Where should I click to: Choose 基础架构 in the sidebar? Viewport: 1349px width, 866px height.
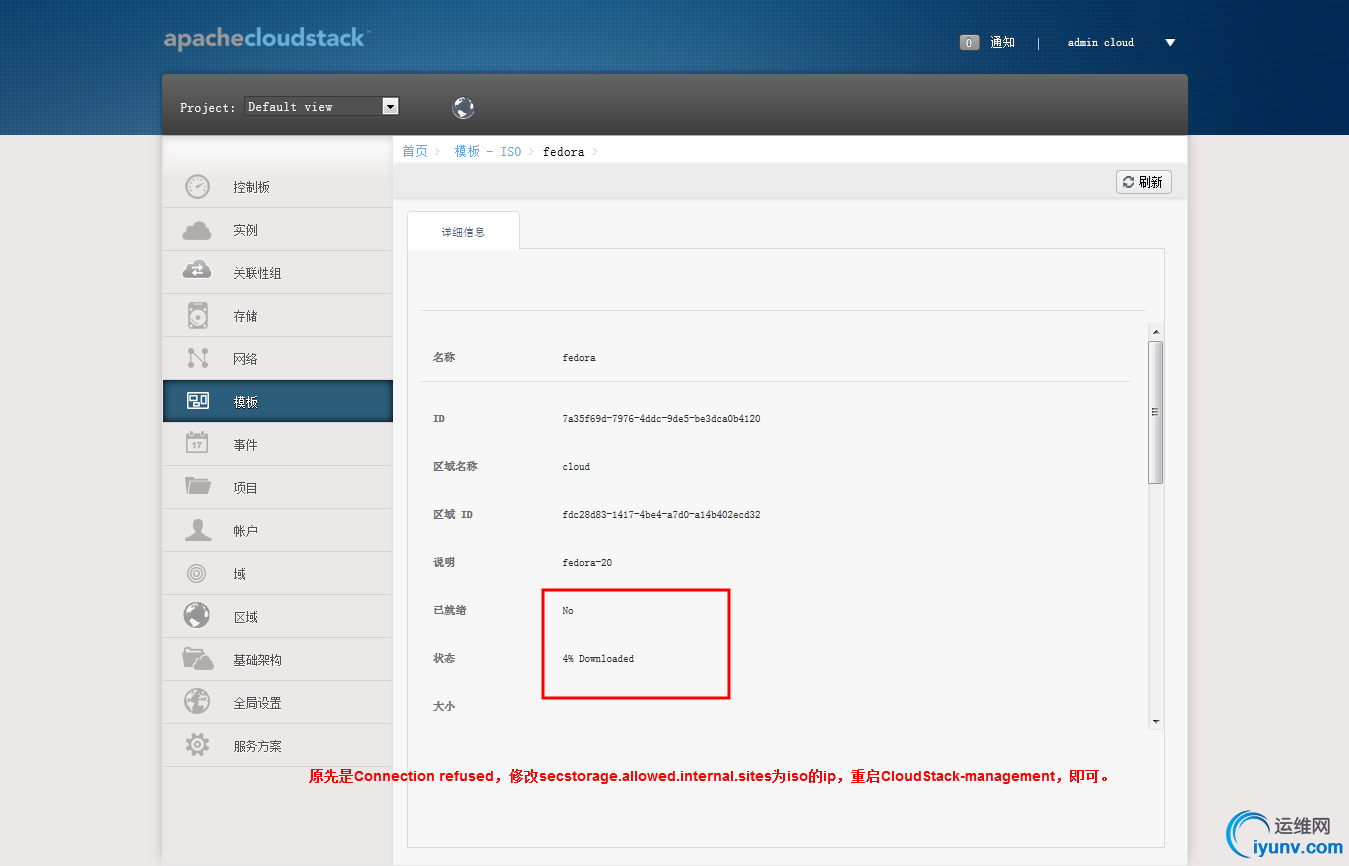pos(278,660)
